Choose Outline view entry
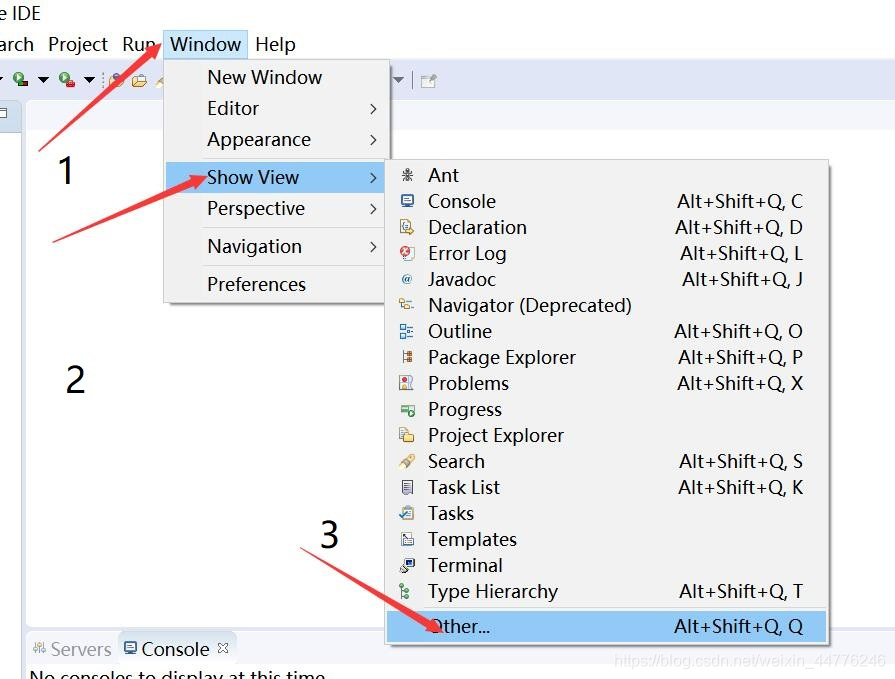Viewport: 895px width, 679px height. [x=606, y=331]
